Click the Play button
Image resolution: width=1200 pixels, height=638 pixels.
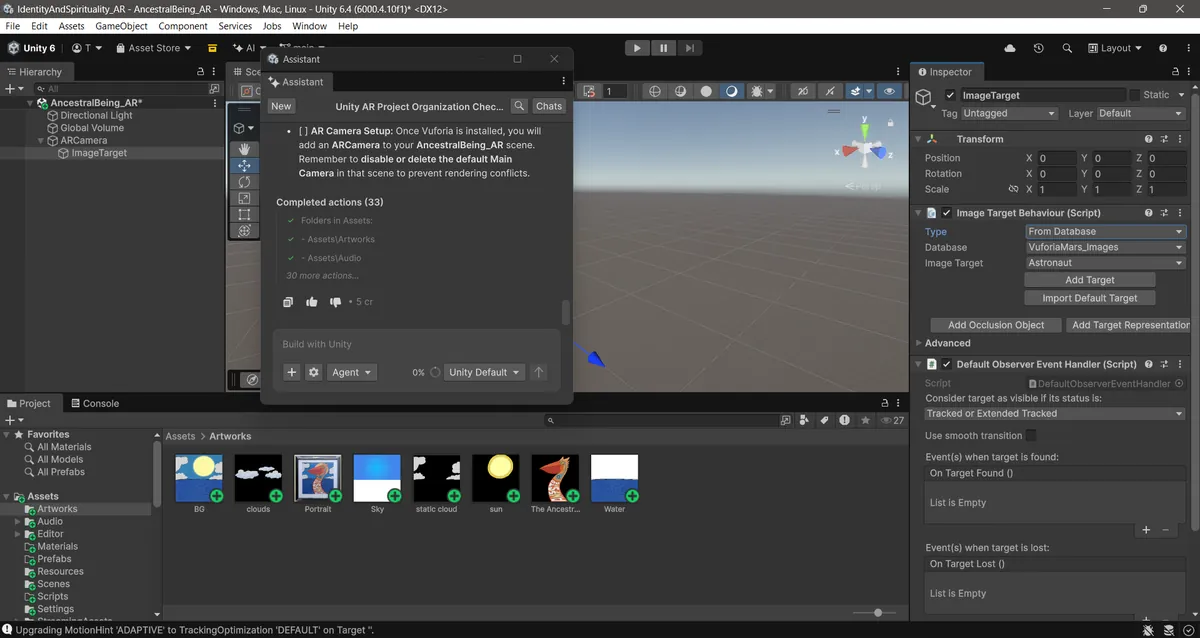coord(637,48)
